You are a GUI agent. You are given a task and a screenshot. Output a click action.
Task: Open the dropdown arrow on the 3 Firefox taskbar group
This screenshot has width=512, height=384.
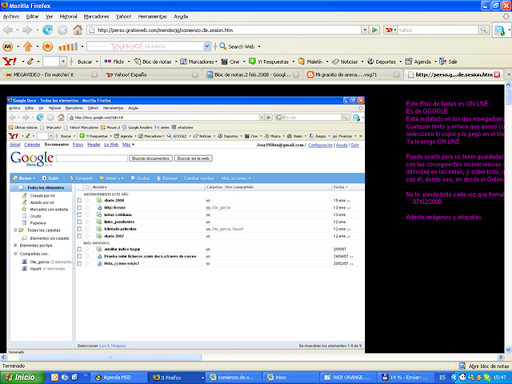pos(202,378)
